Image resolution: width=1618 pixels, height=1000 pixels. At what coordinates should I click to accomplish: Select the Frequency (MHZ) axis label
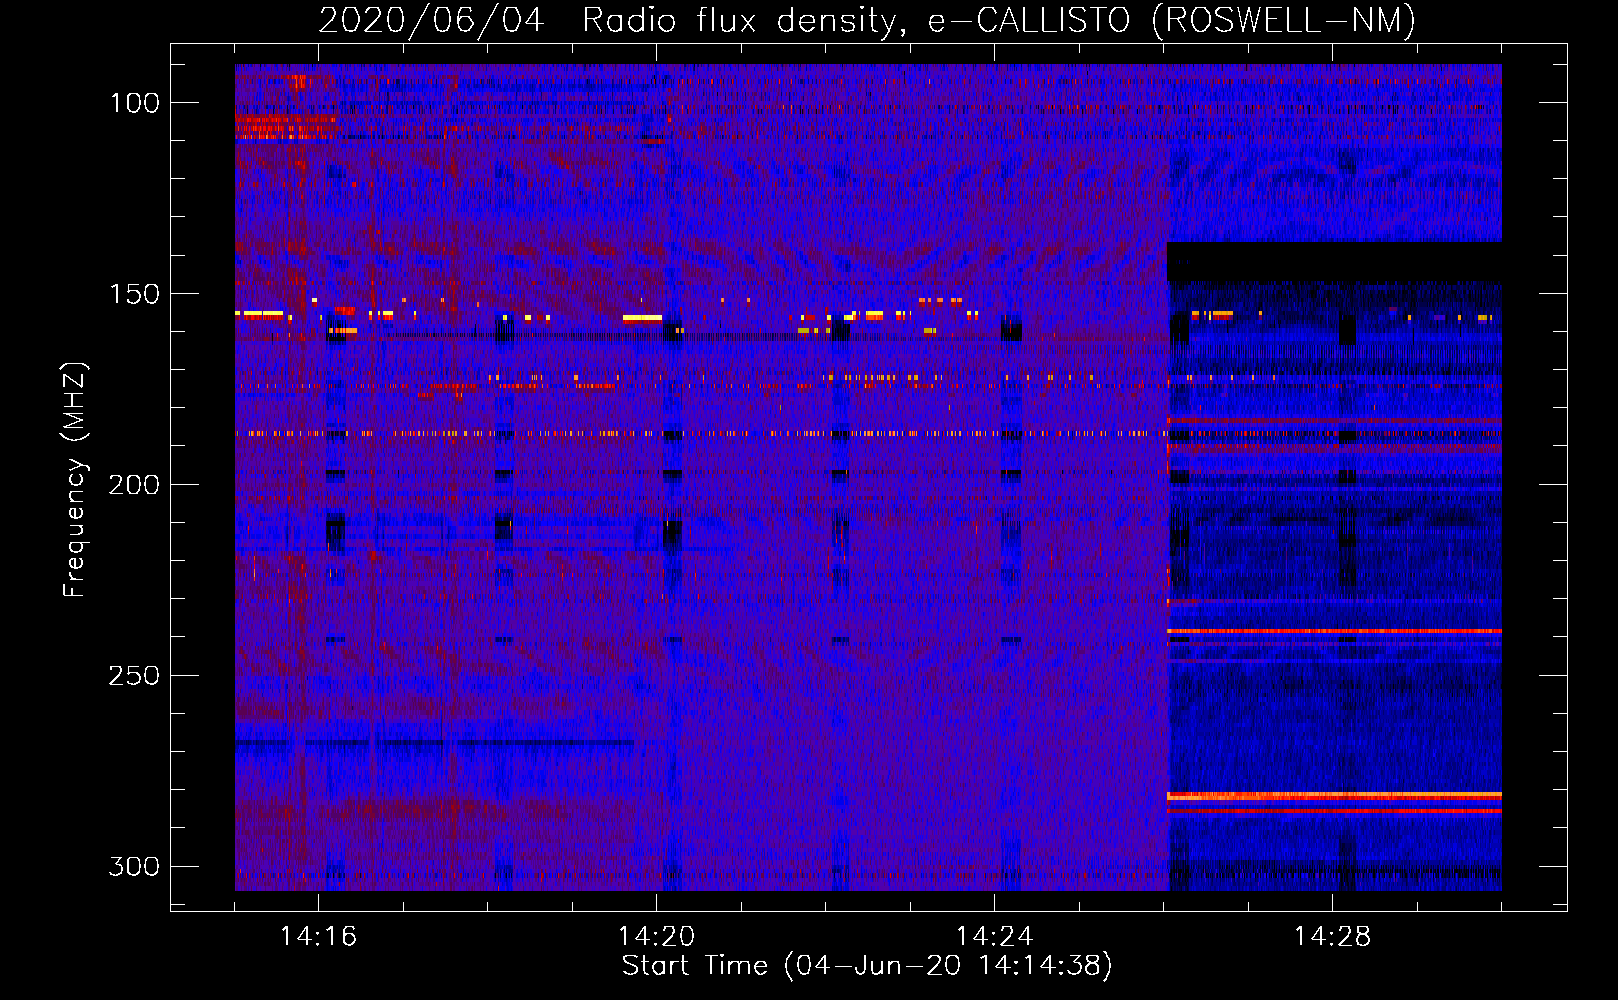click(75, 479)
